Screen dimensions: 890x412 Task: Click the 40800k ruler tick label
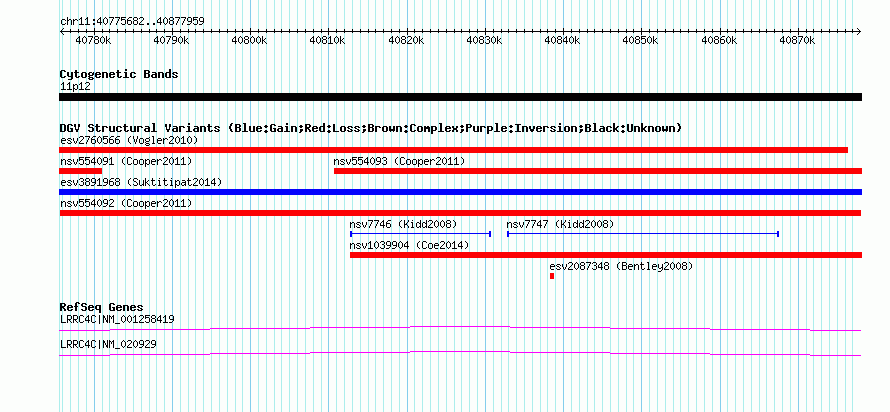point(249,41)
